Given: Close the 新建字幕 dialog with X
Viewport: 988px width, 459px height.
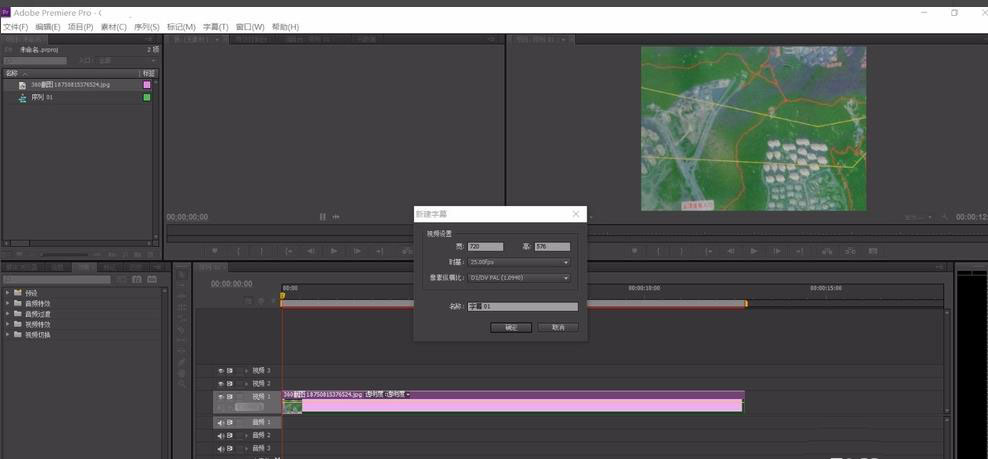Looking at the screenshot, I should 576,214.
